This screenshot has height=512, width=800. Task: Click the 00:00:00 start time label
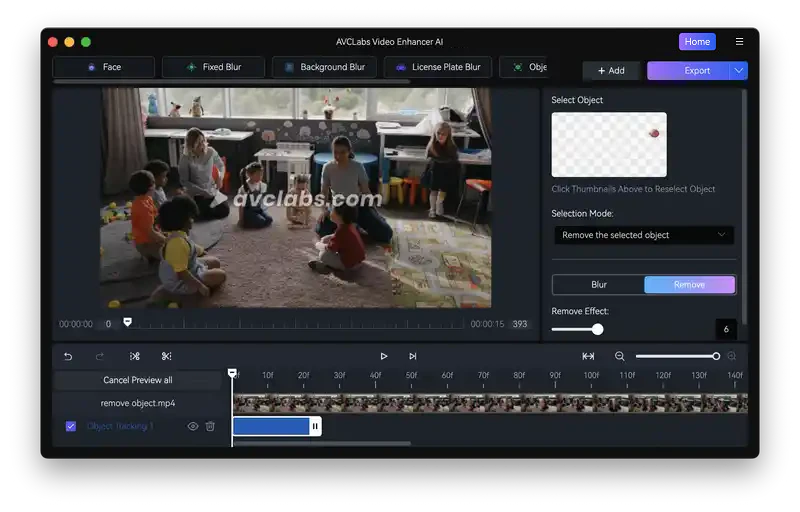point(76,324)
